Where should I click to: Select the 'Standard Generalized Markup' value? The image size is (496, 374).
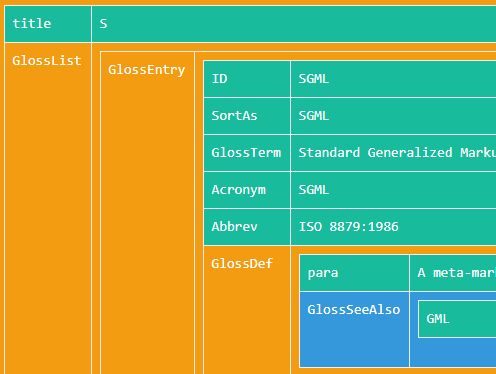click(x=394, y=153)
